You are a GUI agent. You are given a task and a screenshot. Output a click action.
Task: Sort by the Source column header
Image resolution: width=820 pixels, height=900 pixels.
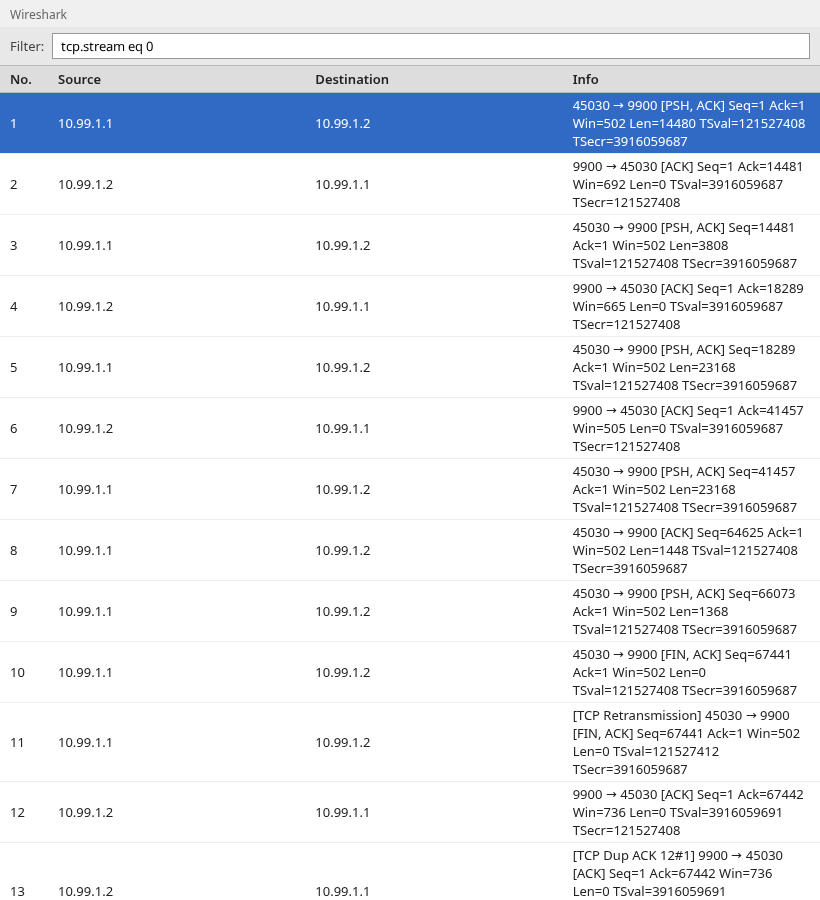79,79
